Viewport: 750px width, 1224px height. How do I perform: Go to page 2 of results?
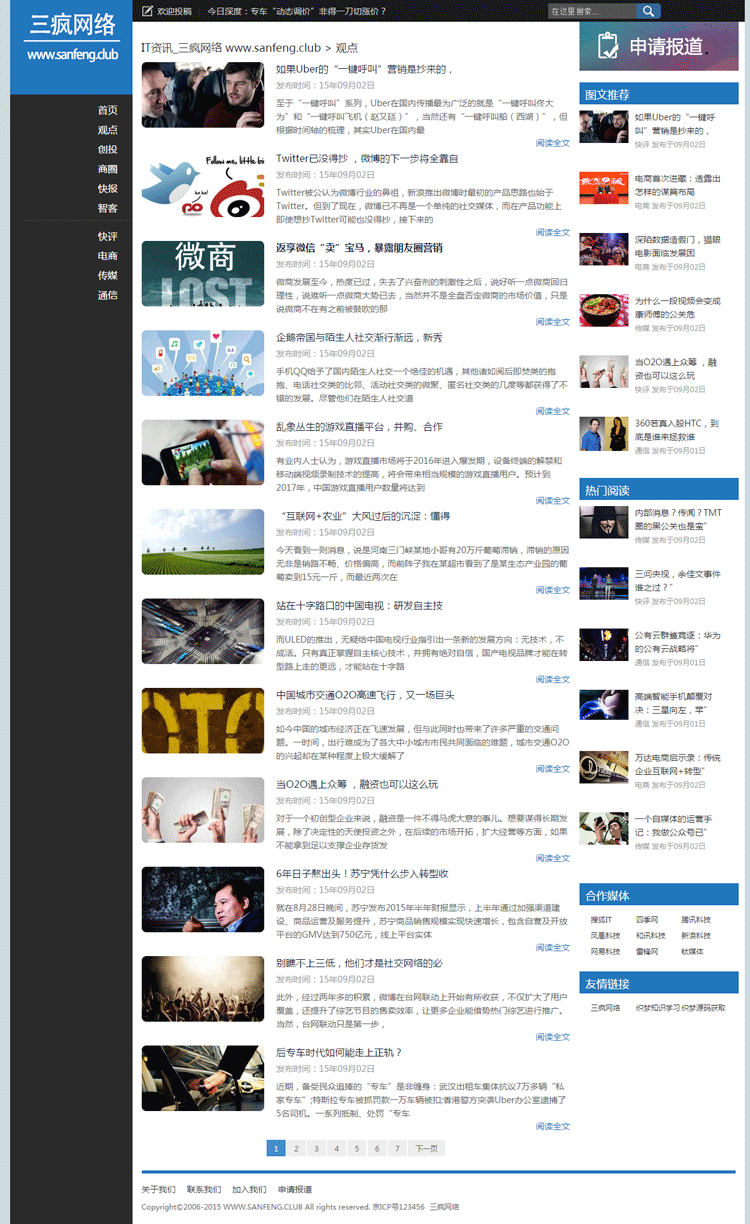[x=297, y=1148]
